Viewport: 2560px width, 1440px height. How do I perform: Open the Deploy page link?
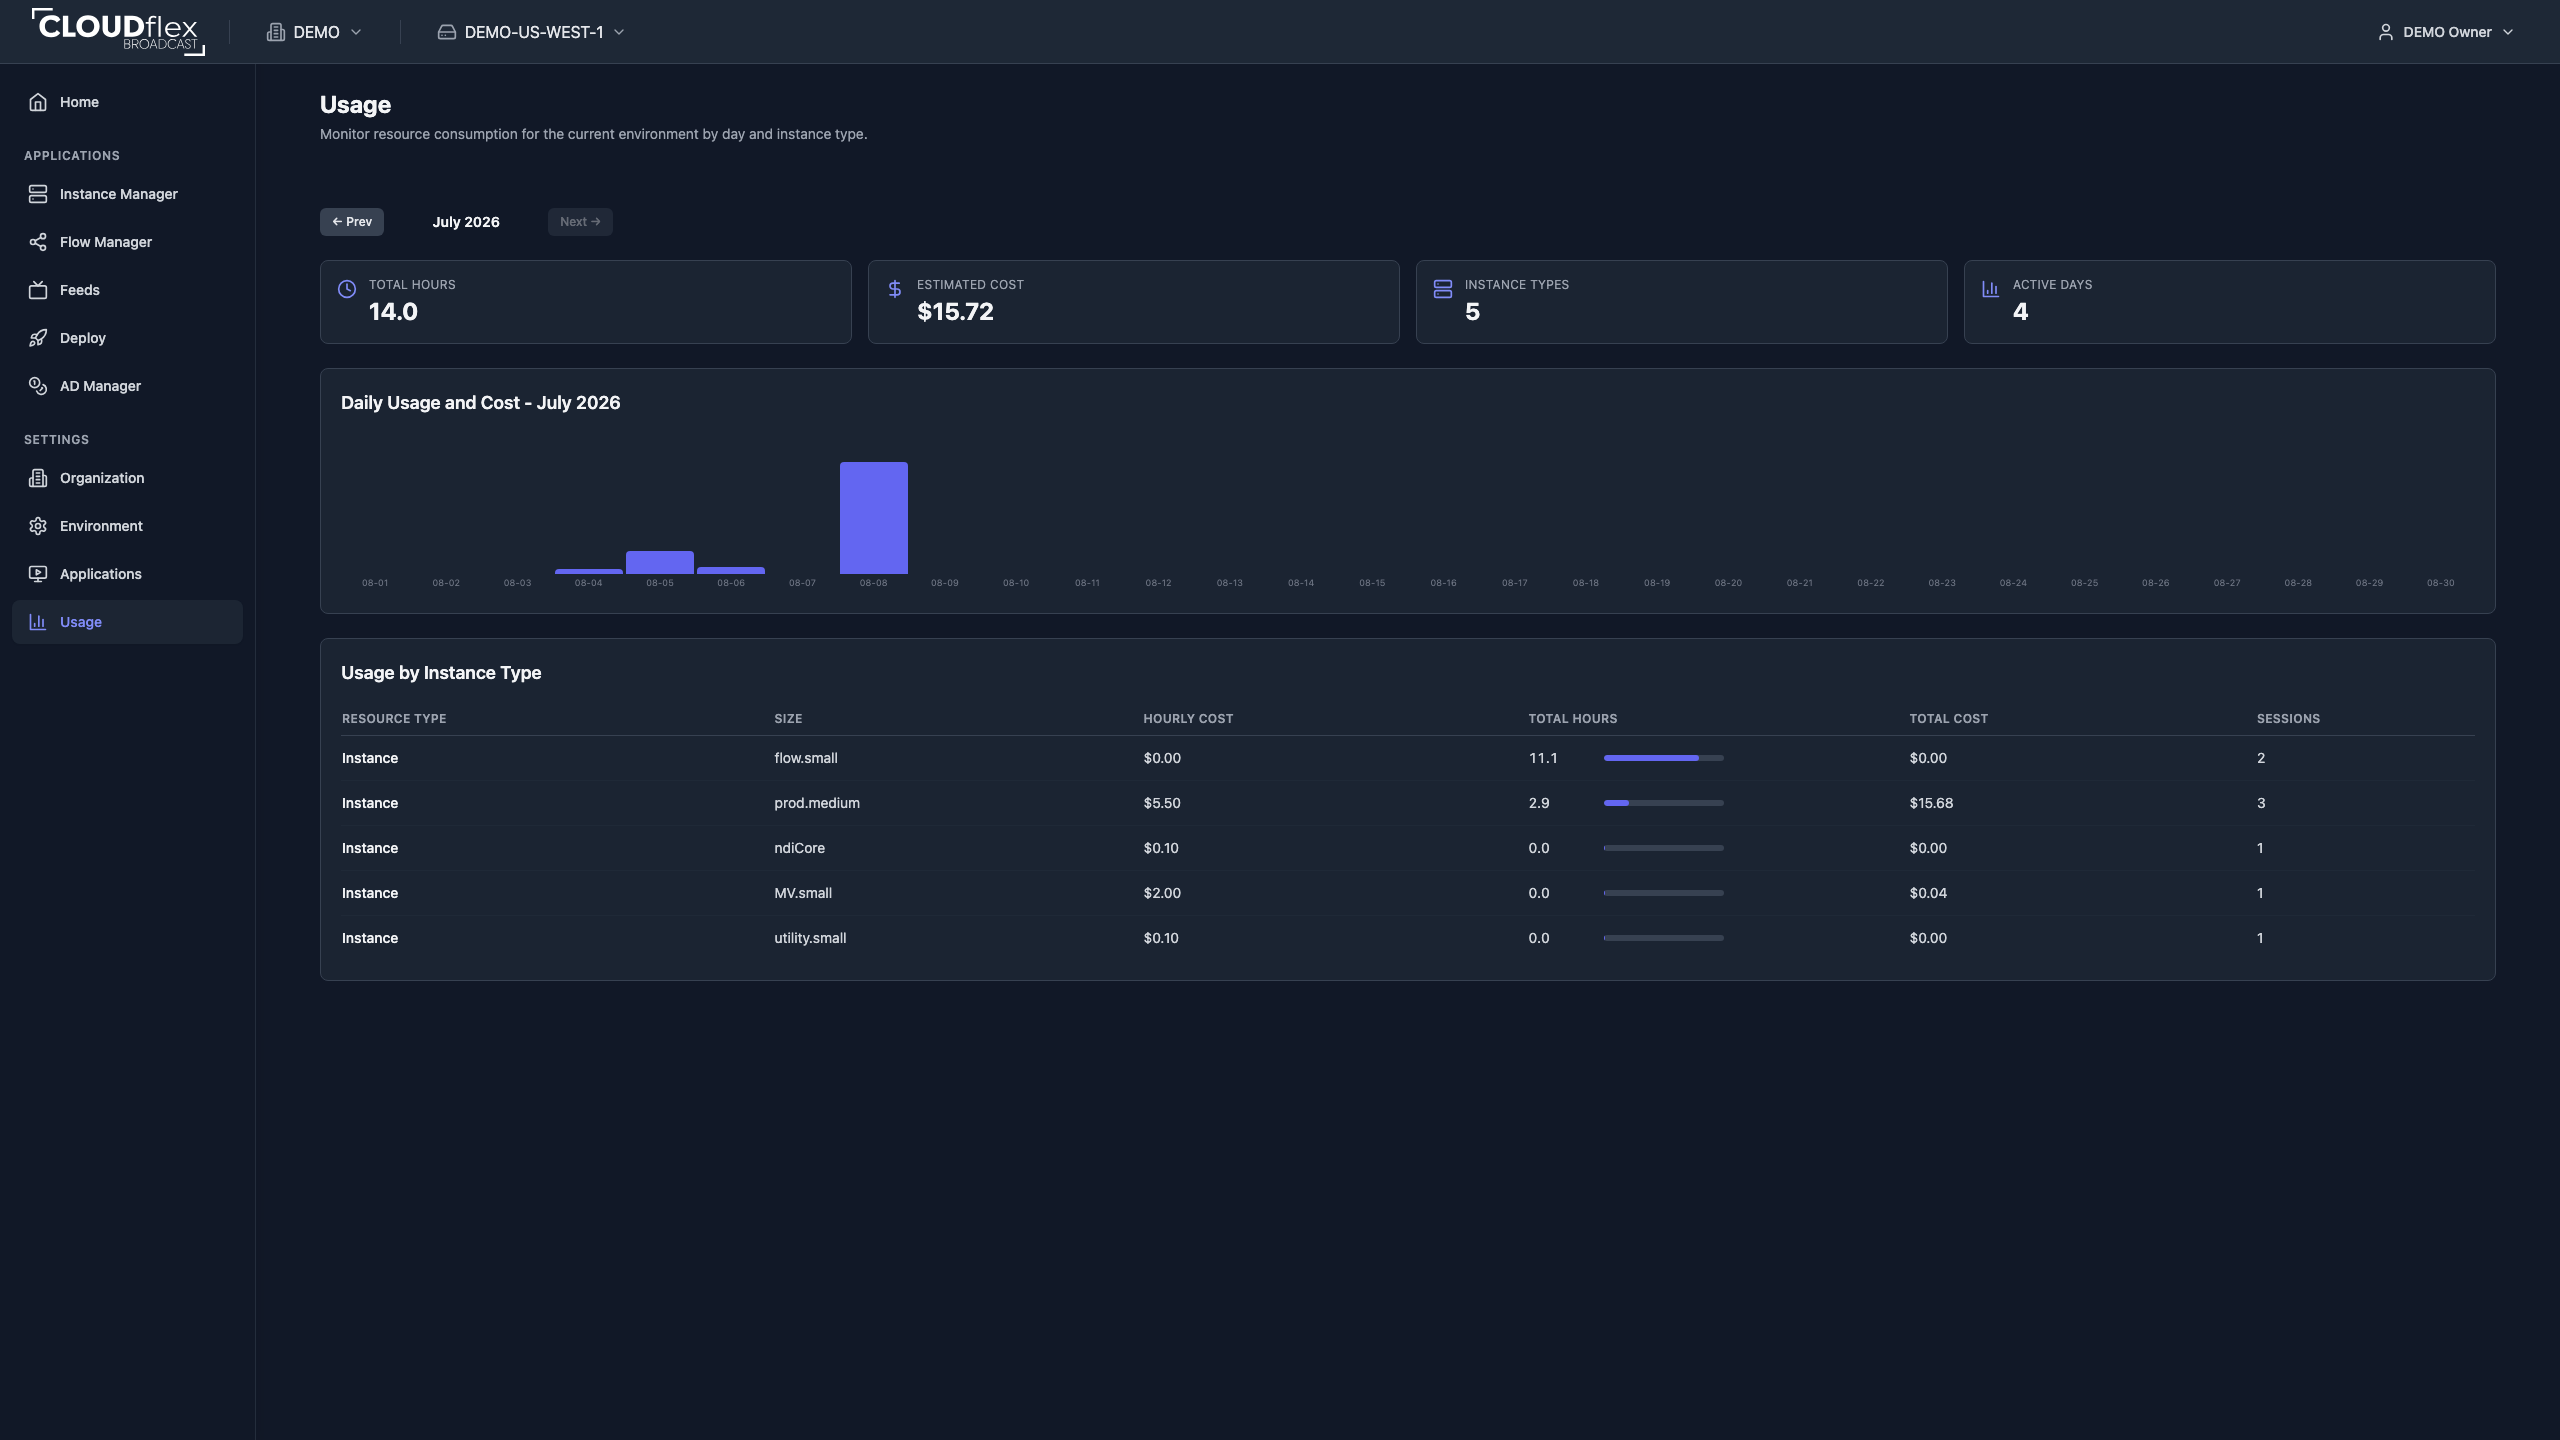click(127, 338)
